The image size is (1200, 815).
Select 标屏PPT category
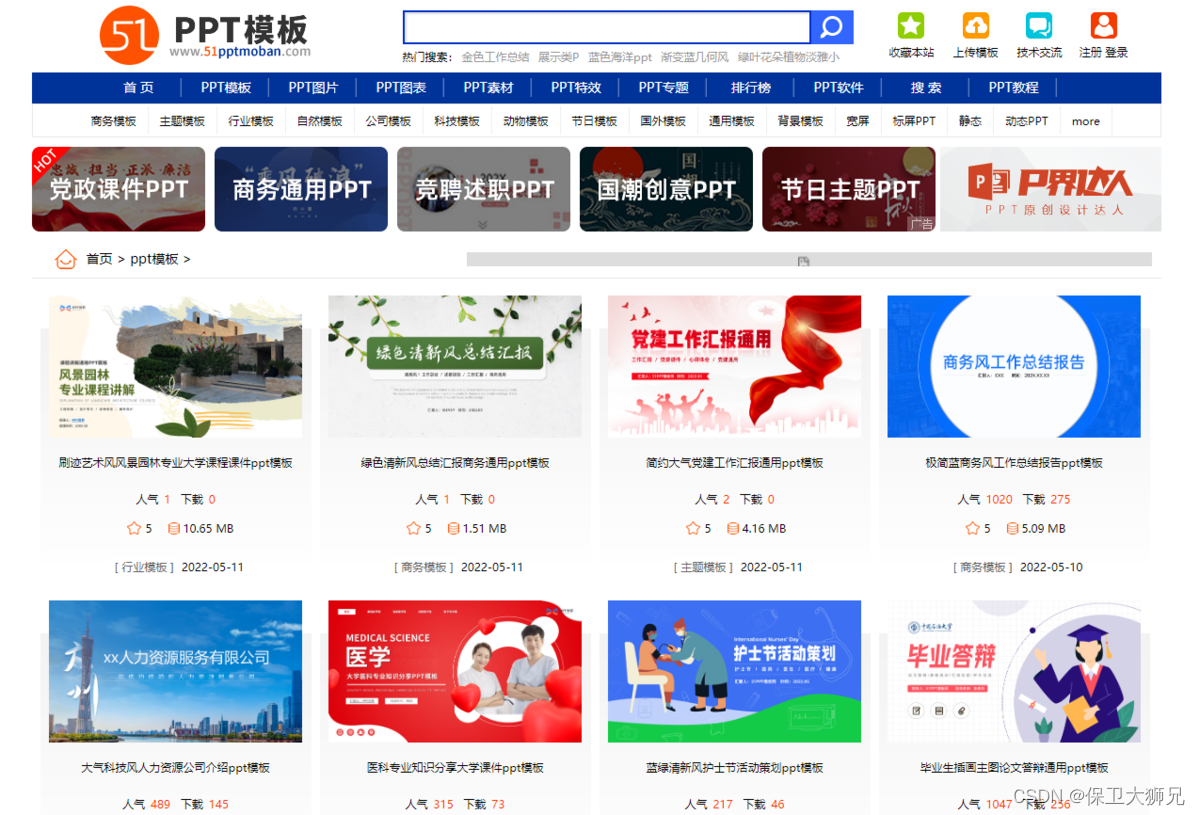914,121
